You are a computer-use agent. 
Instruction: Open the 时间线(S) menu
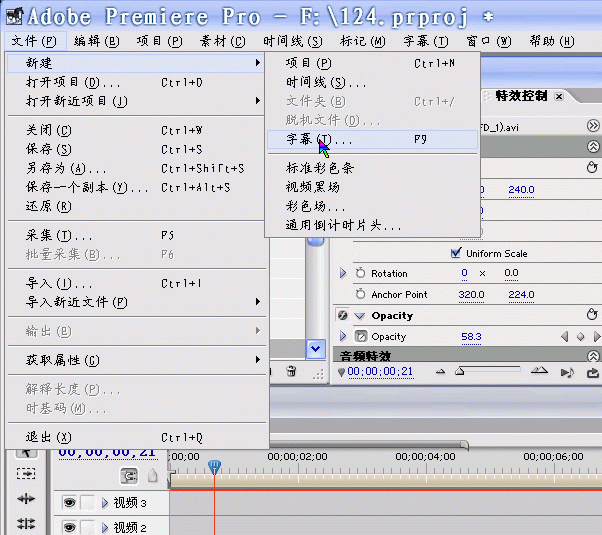tap(293, 41)
